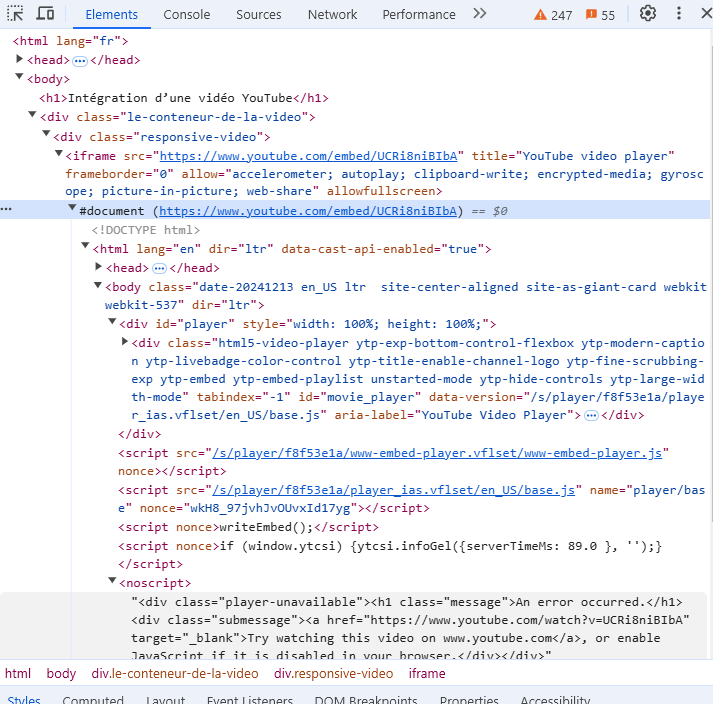Switch to the Network tab
Image resolution: width=713 pixels, height=704 pixels.
click(x=332, y=14)
